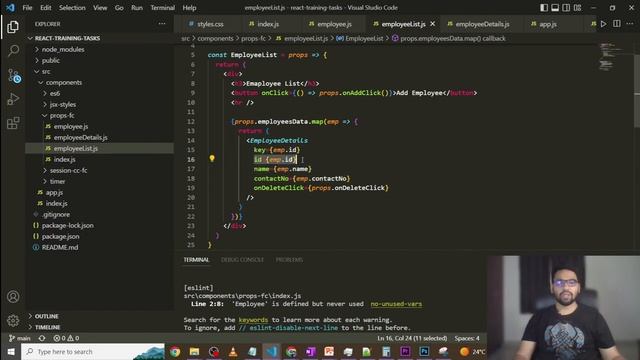Open the Source Control view
Image resolution: width=640 pixels, height=360 pixels.
coord(14,76)
